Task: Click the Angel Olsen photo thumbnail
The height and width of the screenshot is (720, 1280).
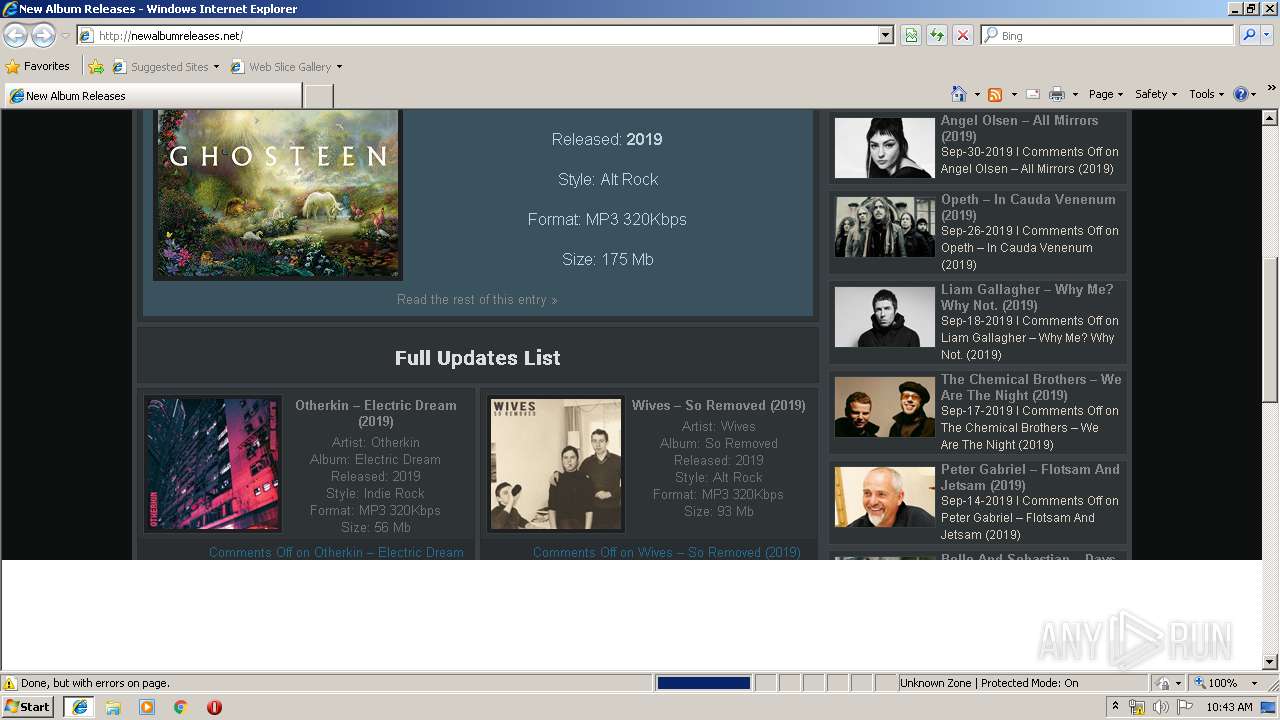Action: tap(885, 148)
